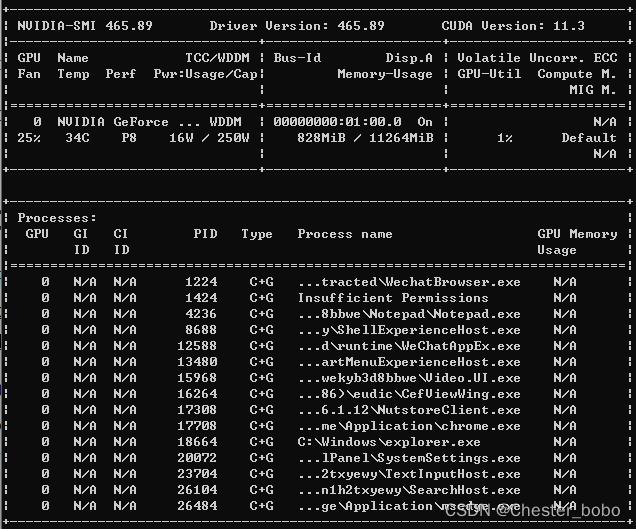The width and height of the screenshot is (636, 529).
Task: Click PID 4236 in the process list
Action: (201, 314)
